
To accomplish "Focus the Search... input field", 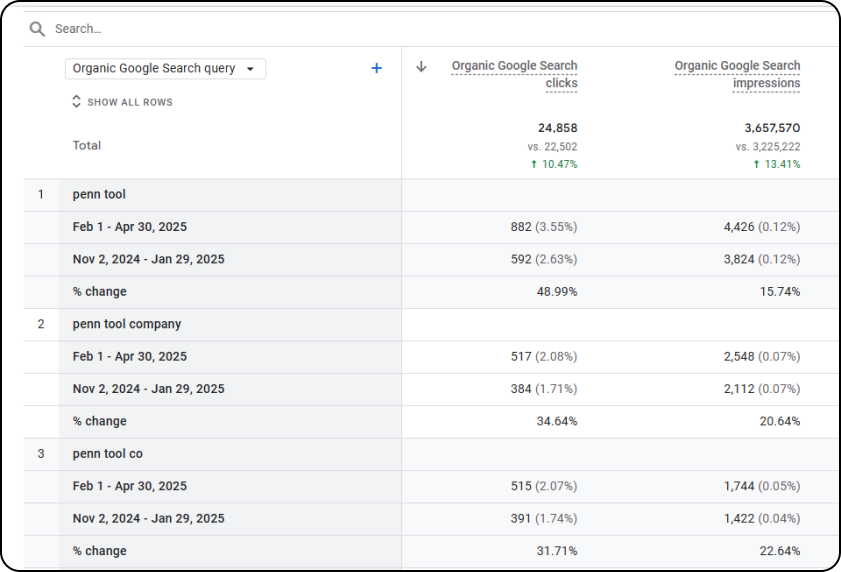I will (x=429, y=29).
